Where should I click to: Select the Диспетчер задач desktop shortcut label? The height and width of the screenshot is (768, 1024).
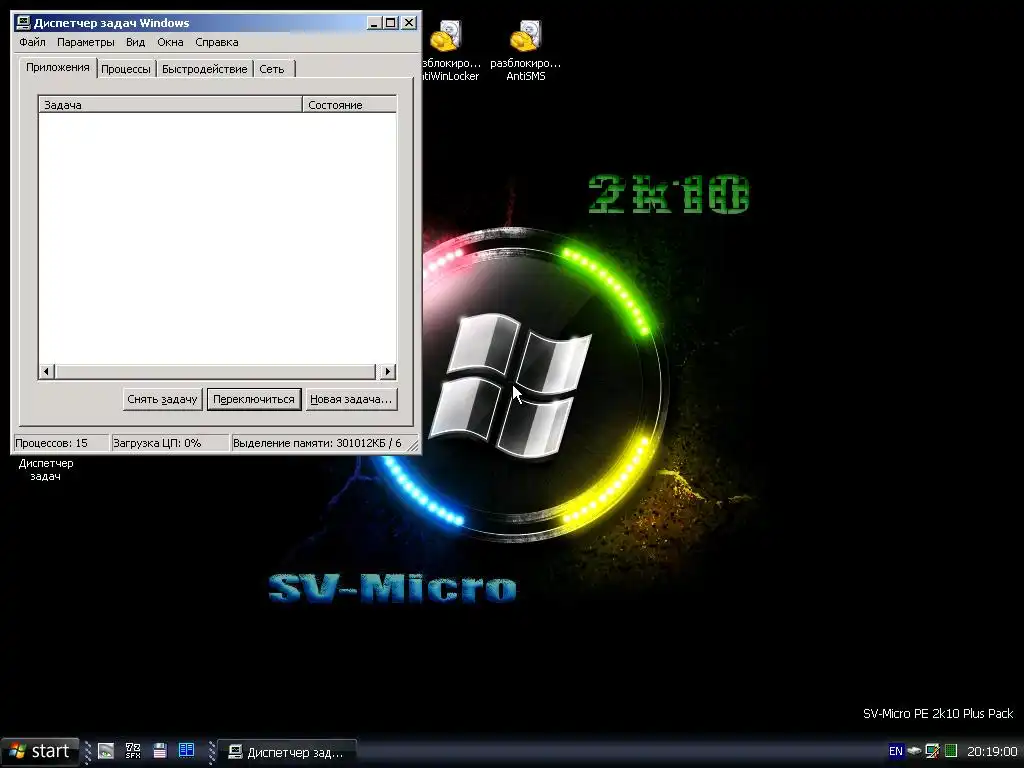tap(46, 470)
